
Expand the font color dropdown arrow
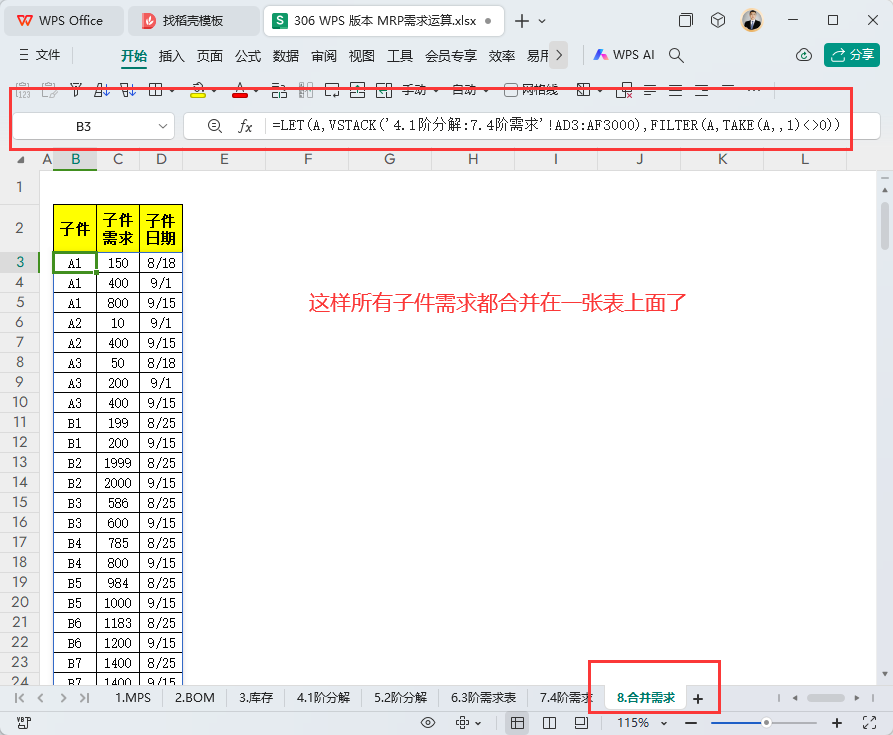[x=256, y=90]
